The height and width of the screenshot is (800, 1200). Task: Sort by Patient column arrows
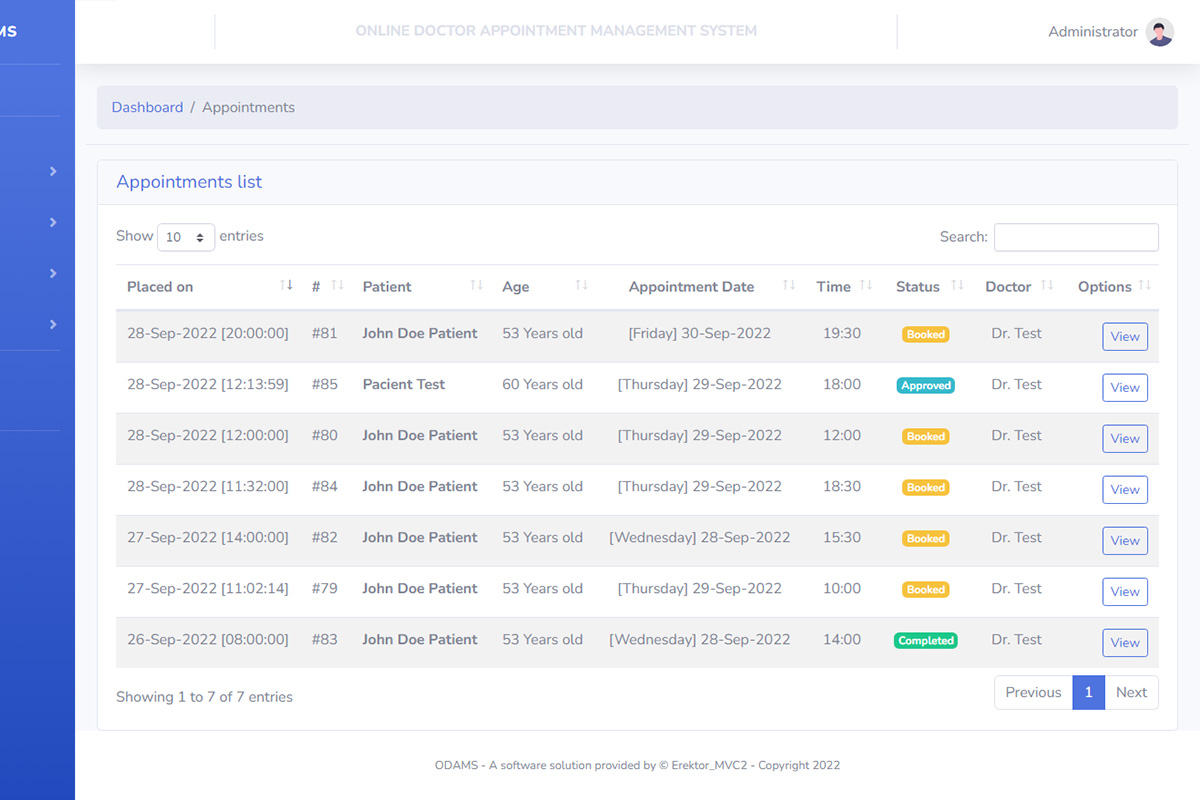click(477, 286)
